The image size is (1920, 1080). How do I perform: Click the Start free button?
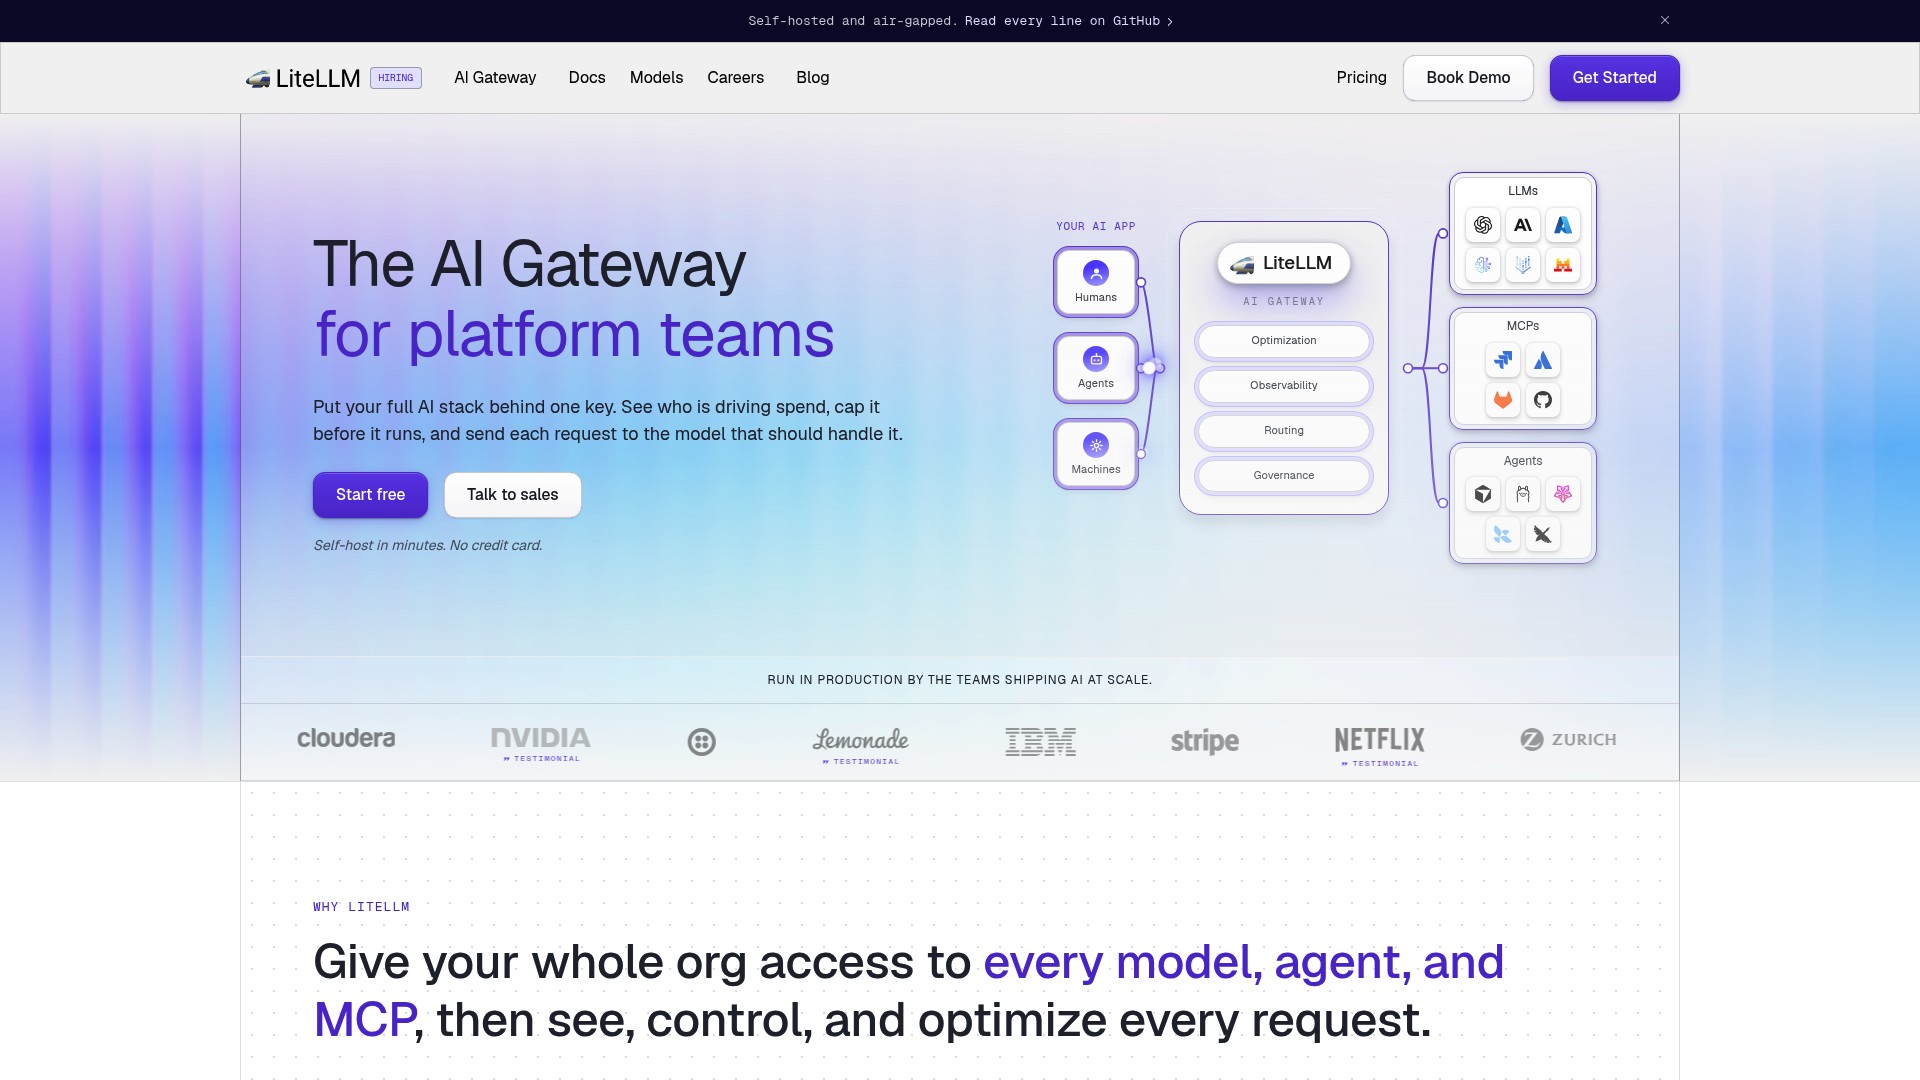[x=370, y=495]
